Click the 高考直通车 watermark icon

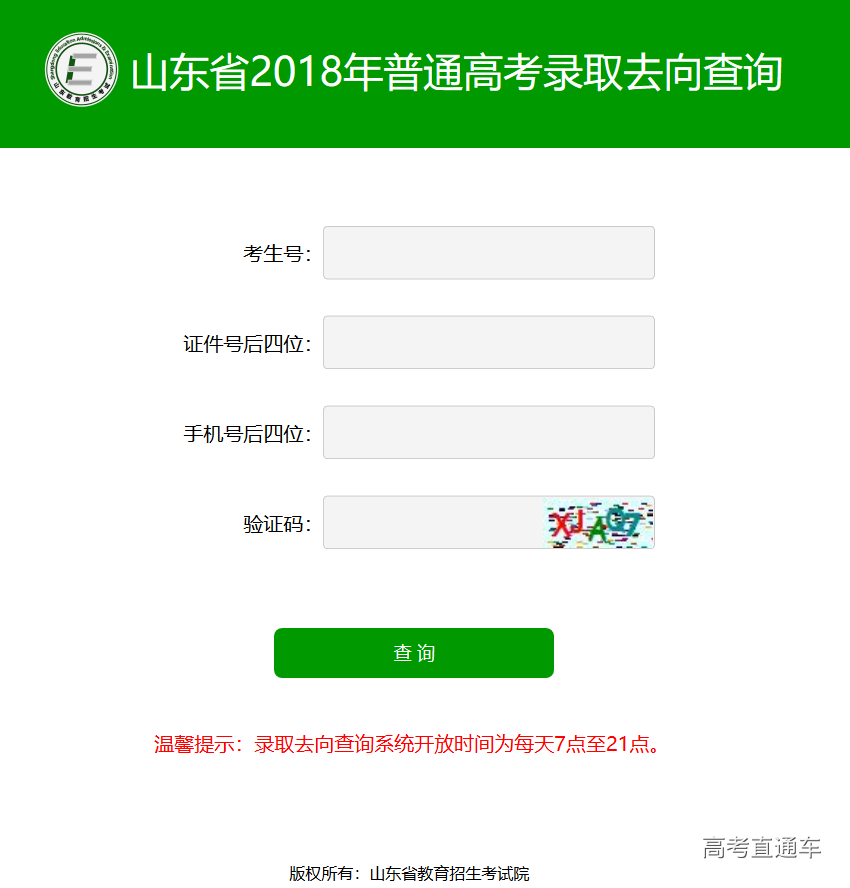pyautogui.click(x=762, y=845)
